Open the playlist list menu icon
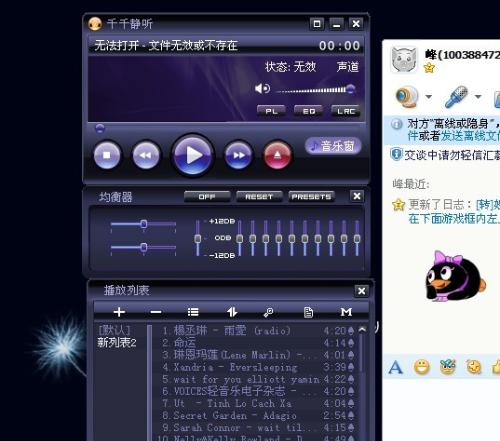The height and width of the screenshot is (441, 500). [x=193, y=312]
